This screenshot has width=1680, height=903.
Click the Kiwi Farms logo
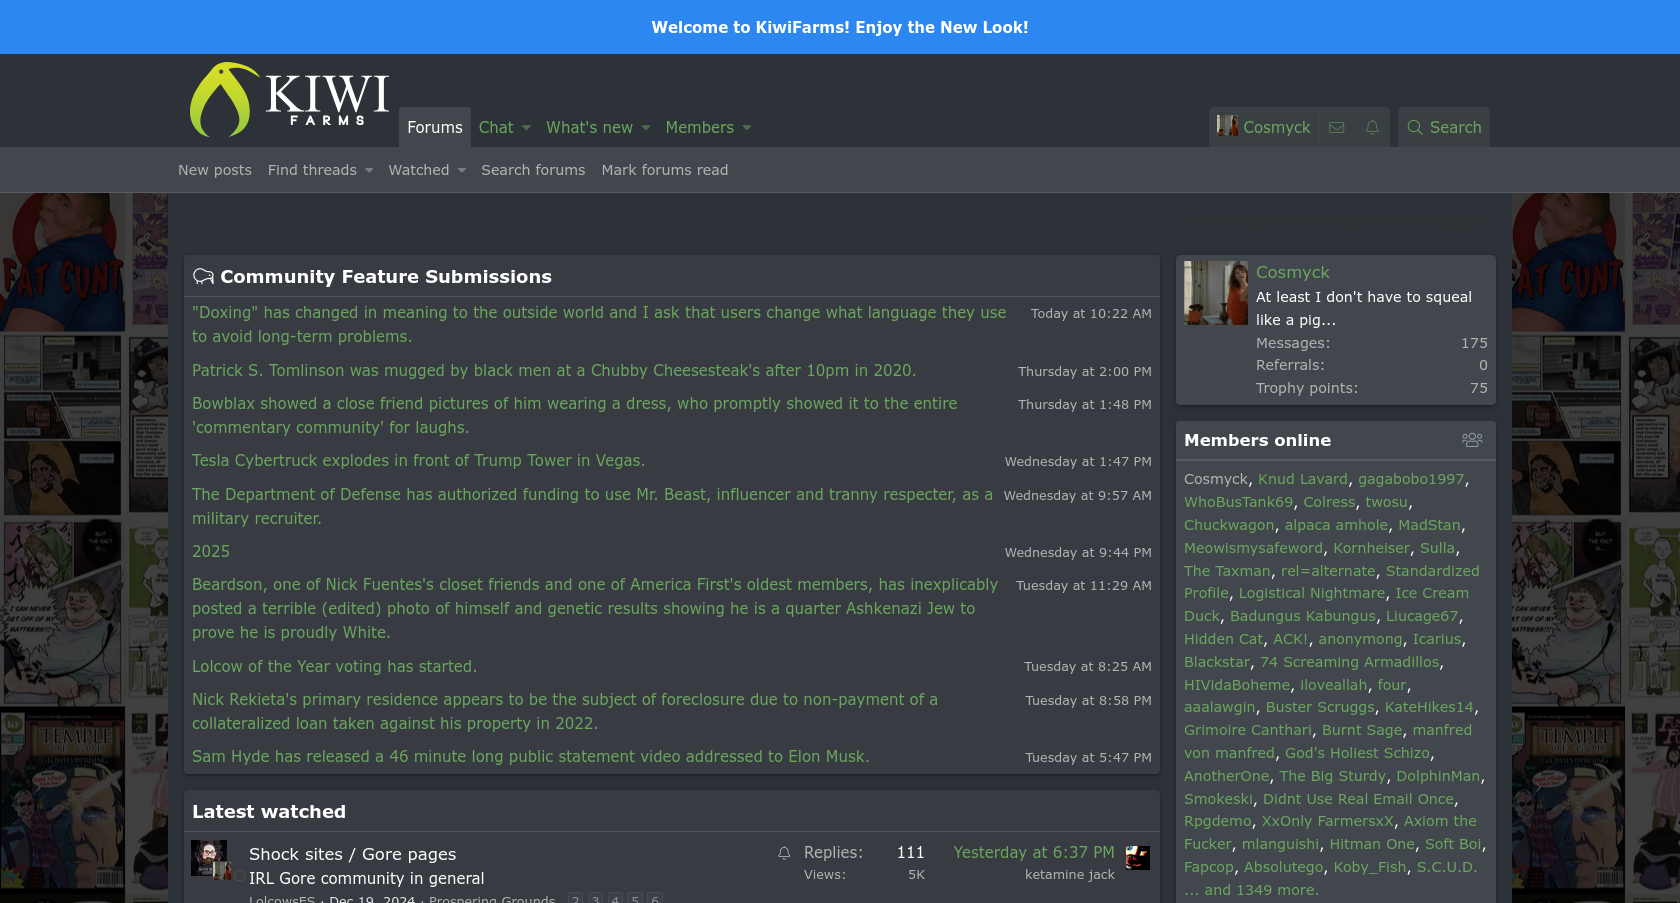289,100
